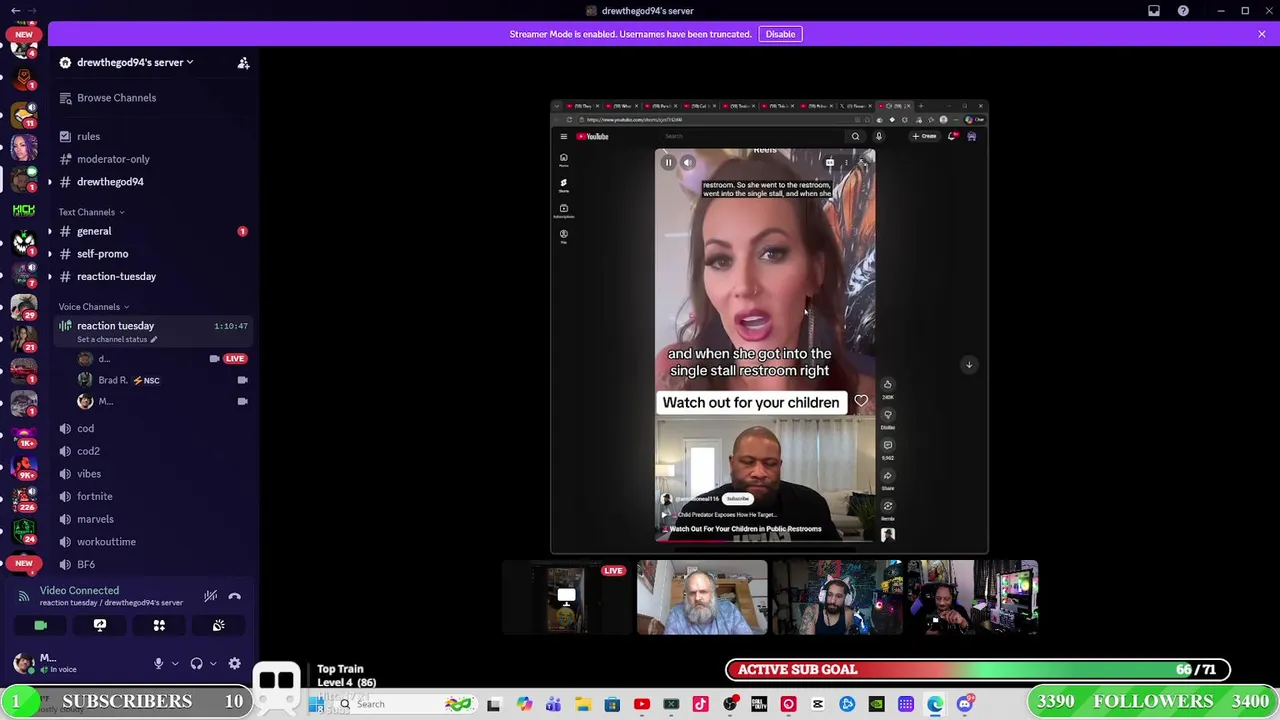Open Copilot from the taskbar
This screenshot has height=720, width=1280.
524,704
